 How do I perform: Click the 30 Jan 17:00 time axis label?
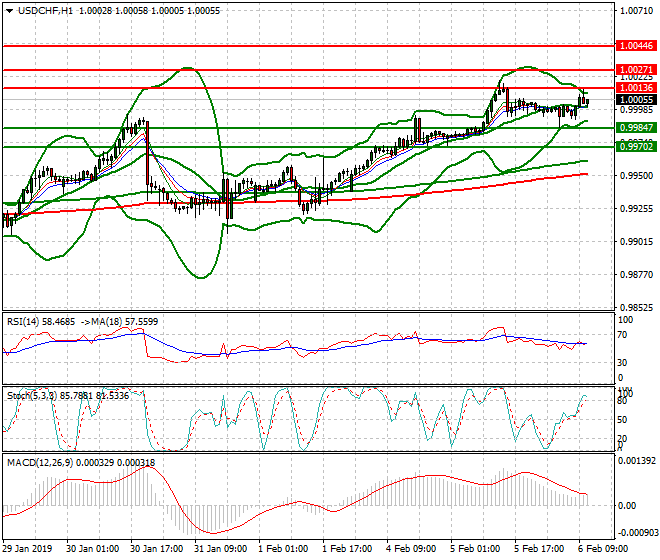point(157,549)
